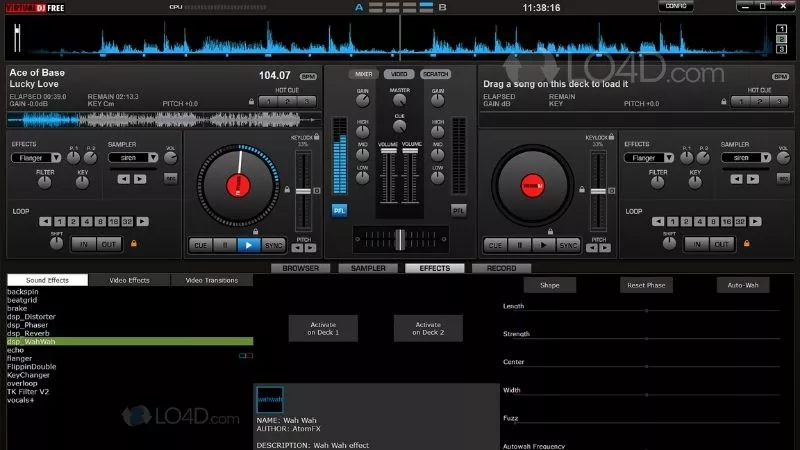This screenshot has height=450, width=800.
Task: Toggle left deck keylock padlock icon
Action: (x=317, y=137)
